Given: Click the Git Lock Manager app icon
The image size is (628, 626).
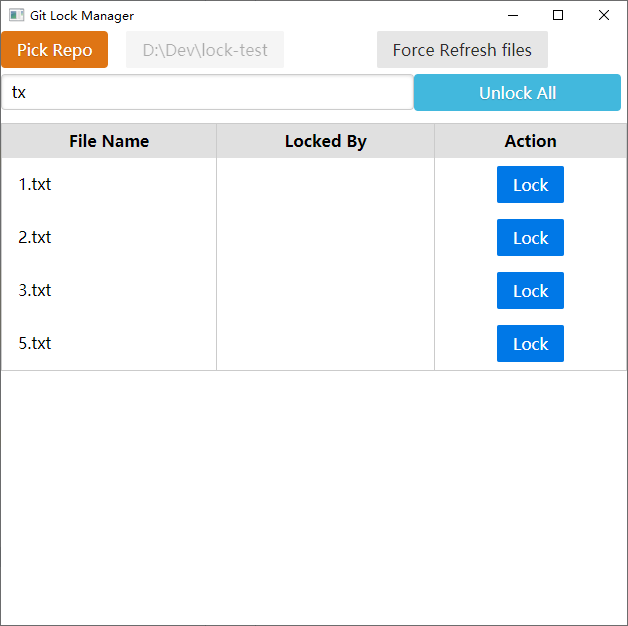Looking at the screenshot, I should click(x=16, y=16).
